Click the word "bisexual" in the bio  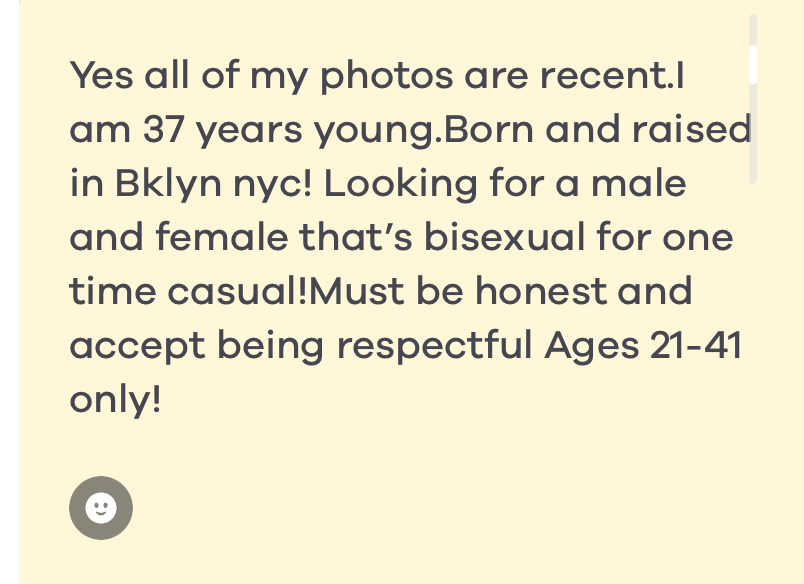point(507,238)
